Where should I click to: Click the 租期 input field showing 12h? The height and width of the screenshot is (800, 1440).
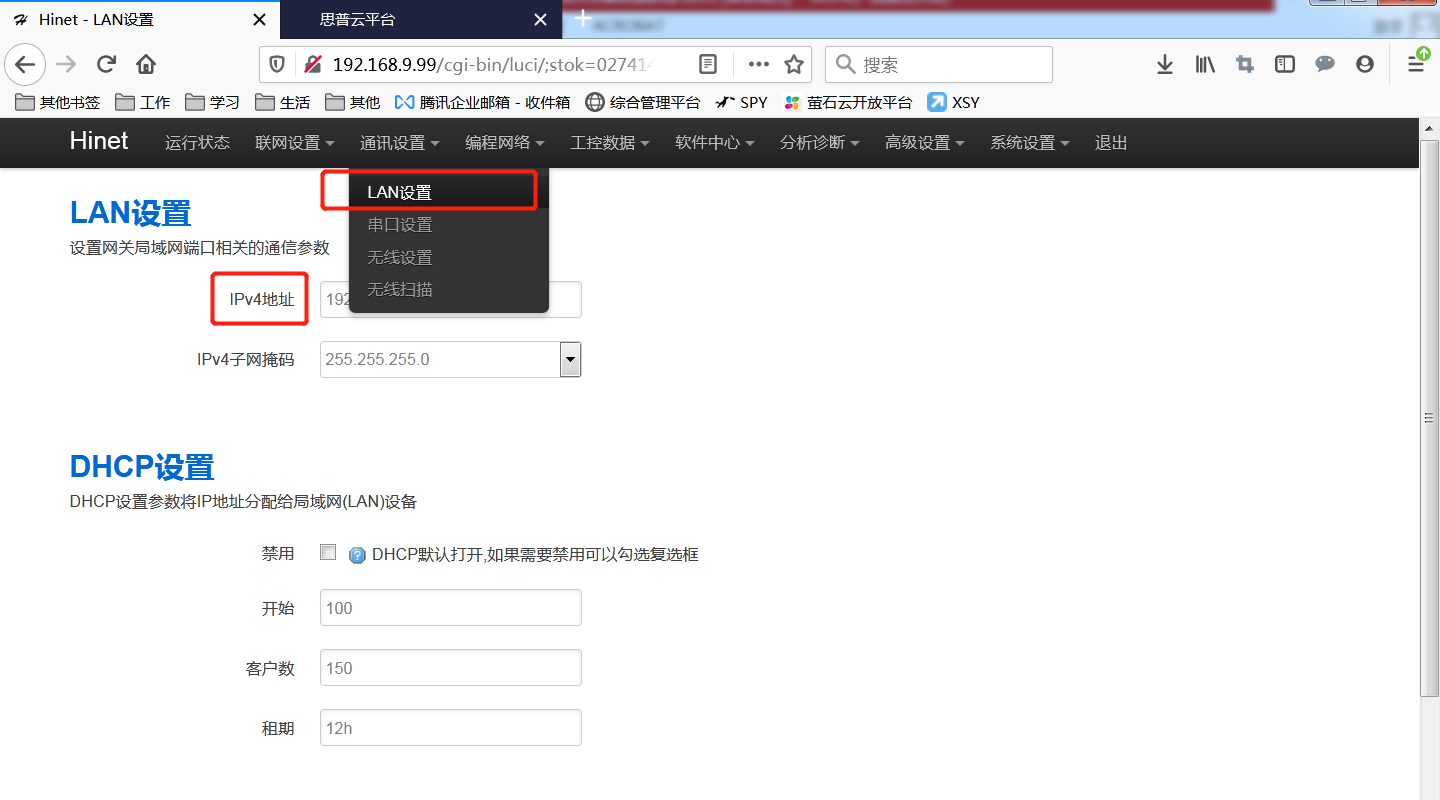coord(450,727)
